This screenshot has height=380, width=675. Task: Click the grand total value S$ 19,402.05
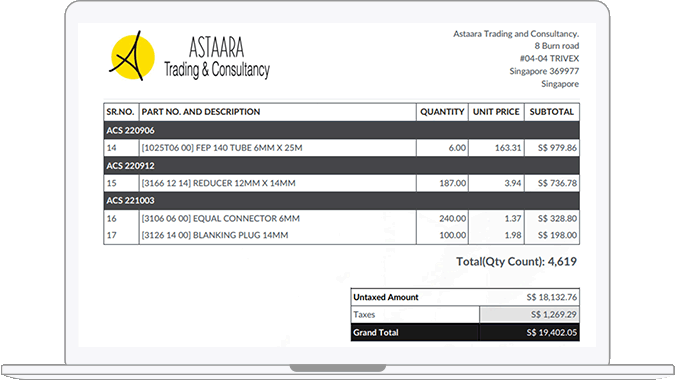click(551, 332)
